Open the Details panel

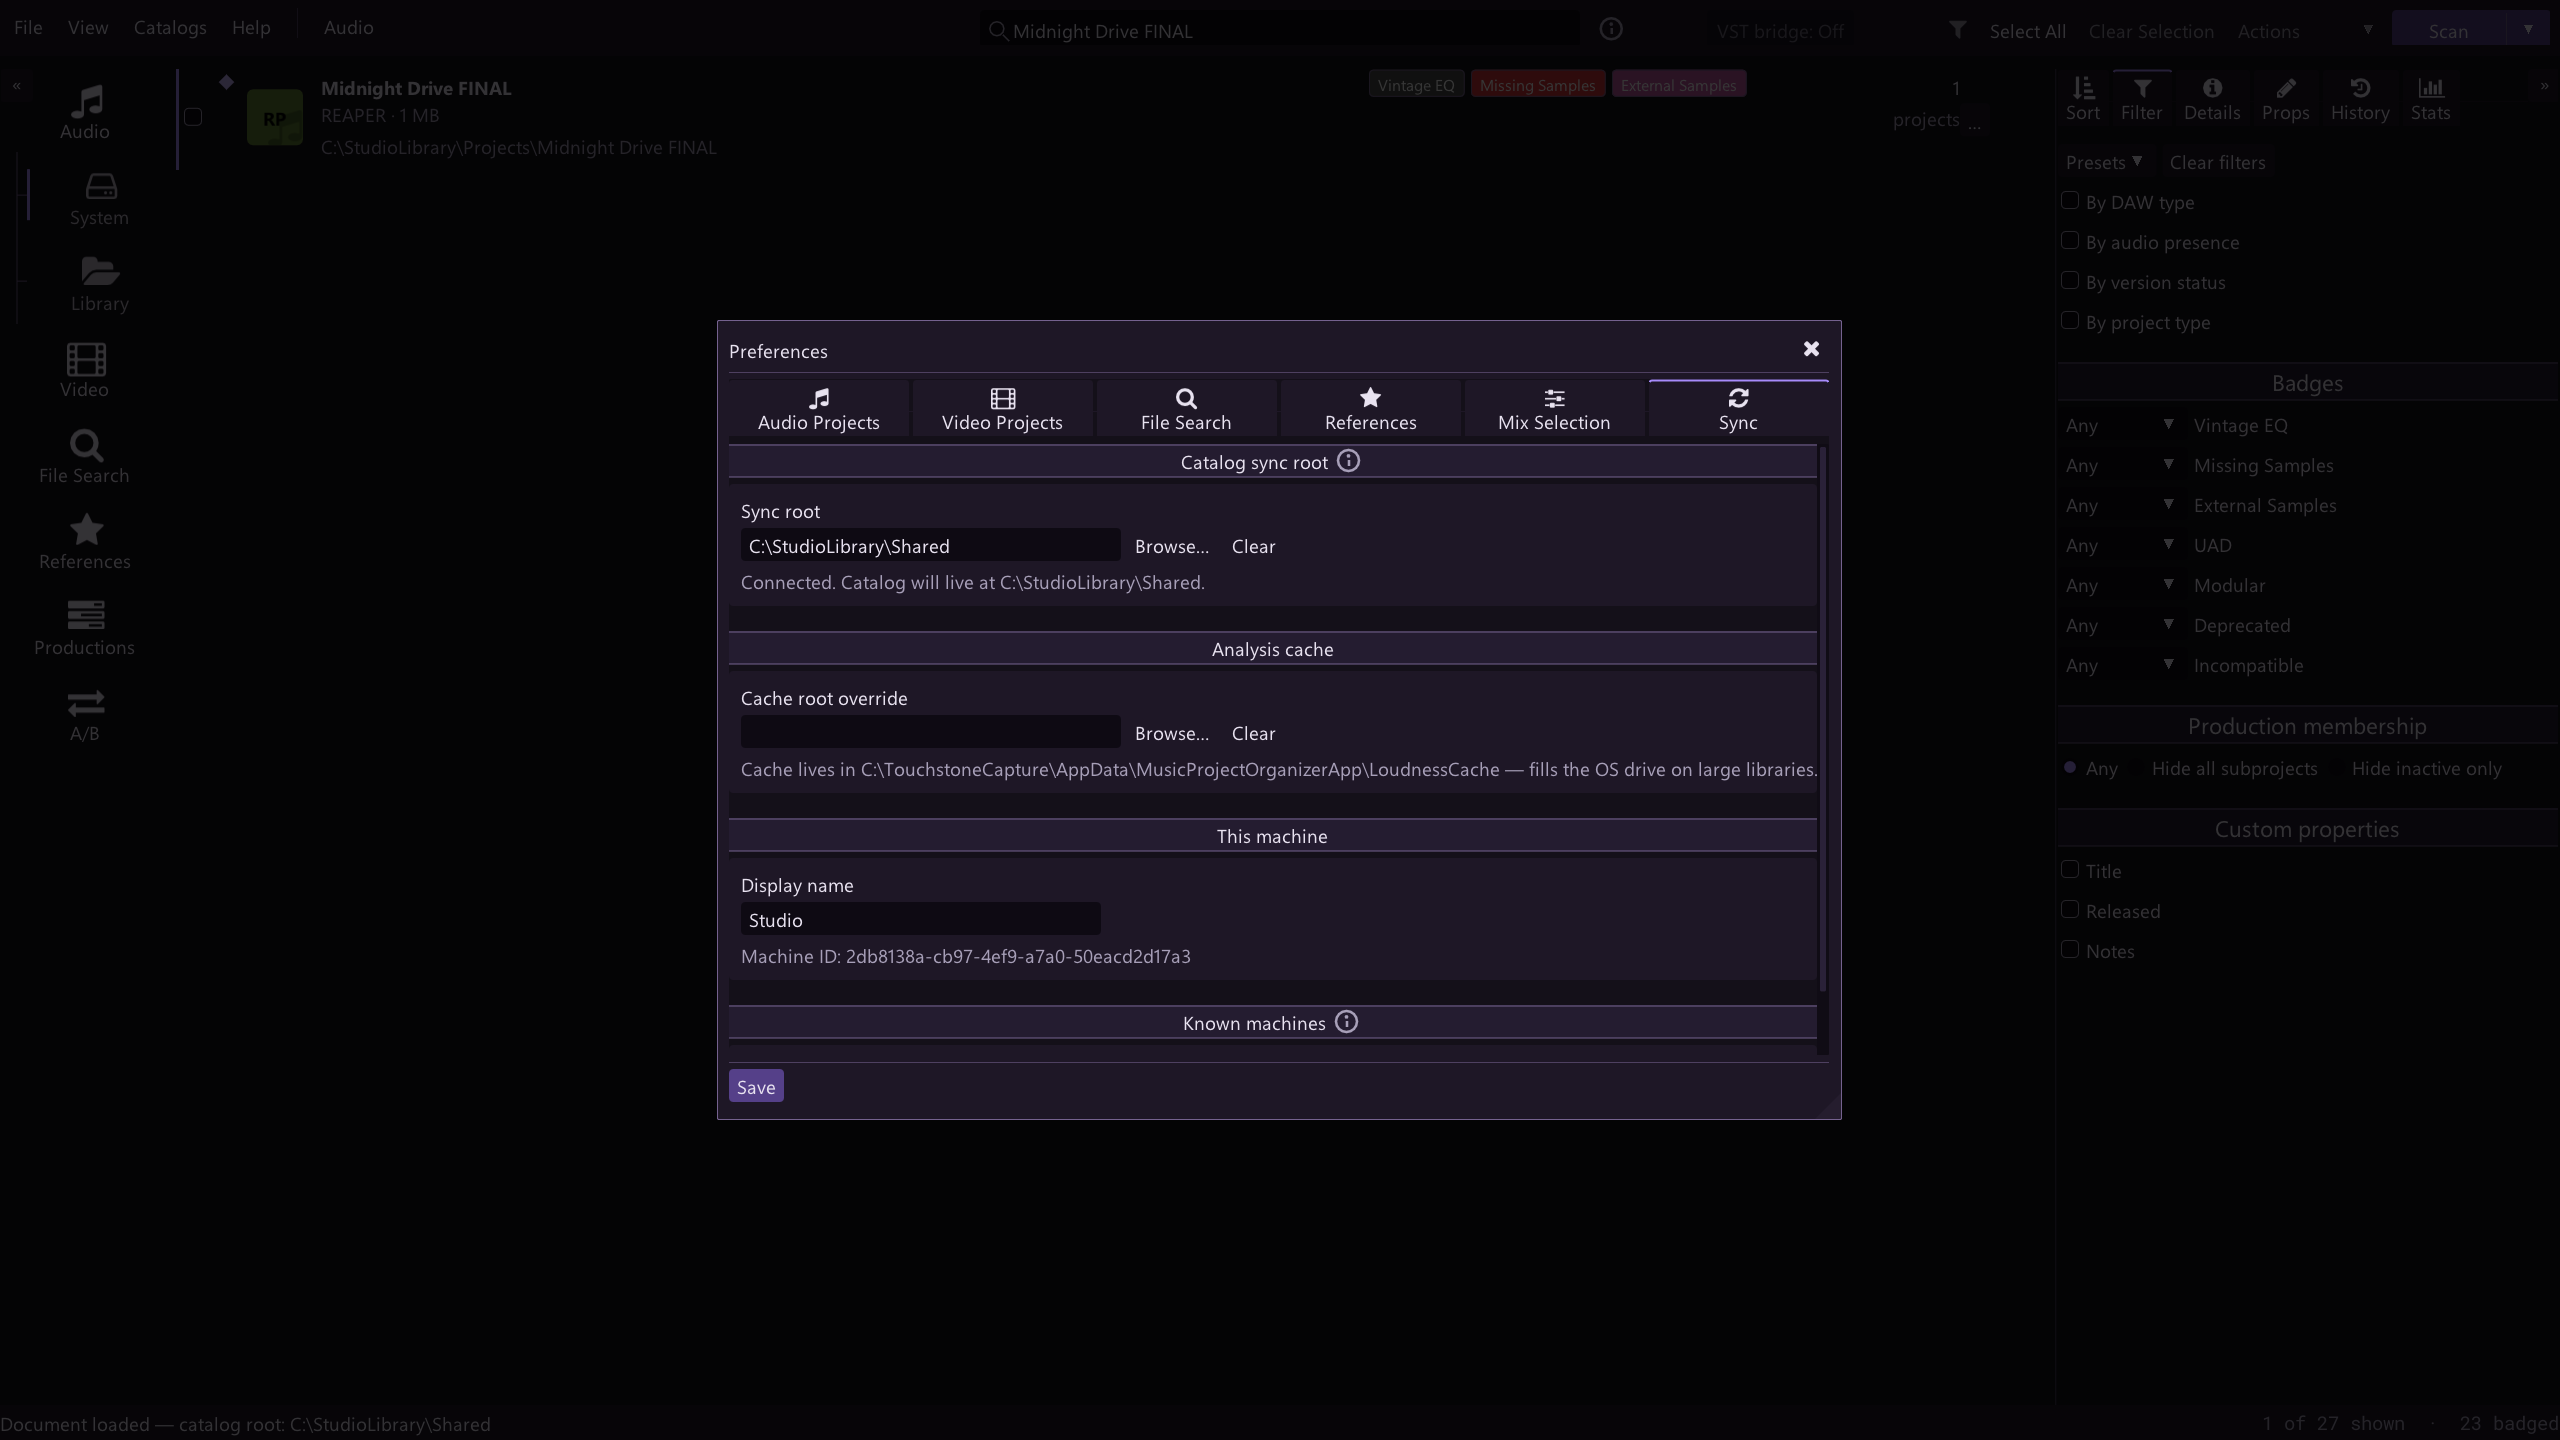coord(2211,99)
